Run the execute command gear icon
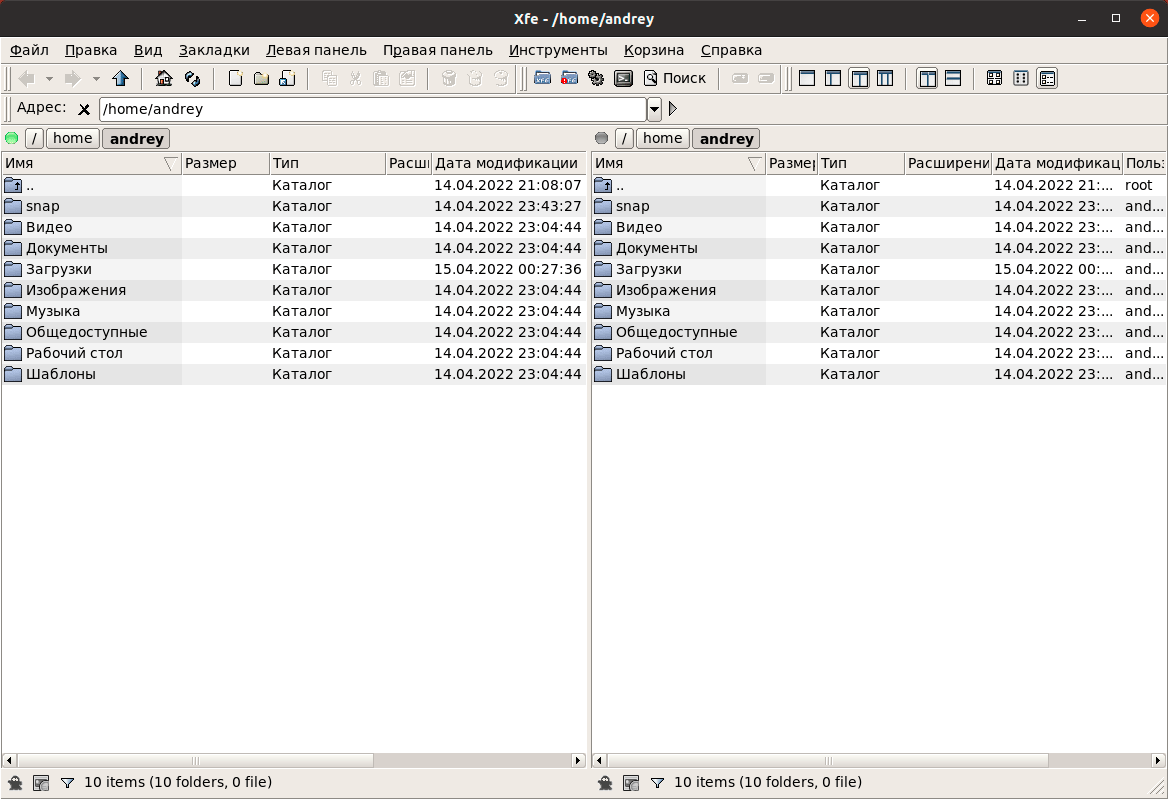The image size is (1168, 799). (596, 78)
